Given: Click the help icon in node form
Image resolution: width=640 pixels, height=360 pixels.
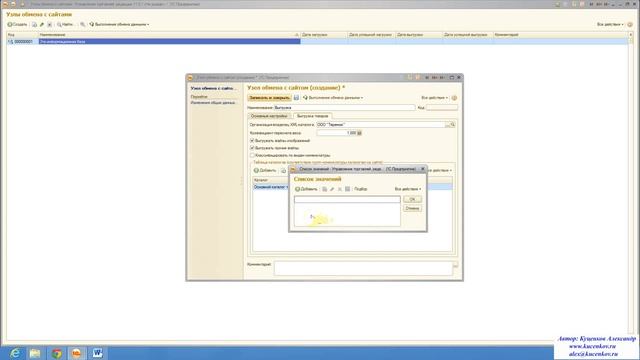Looking at the screenshot, I should (454, 98).
